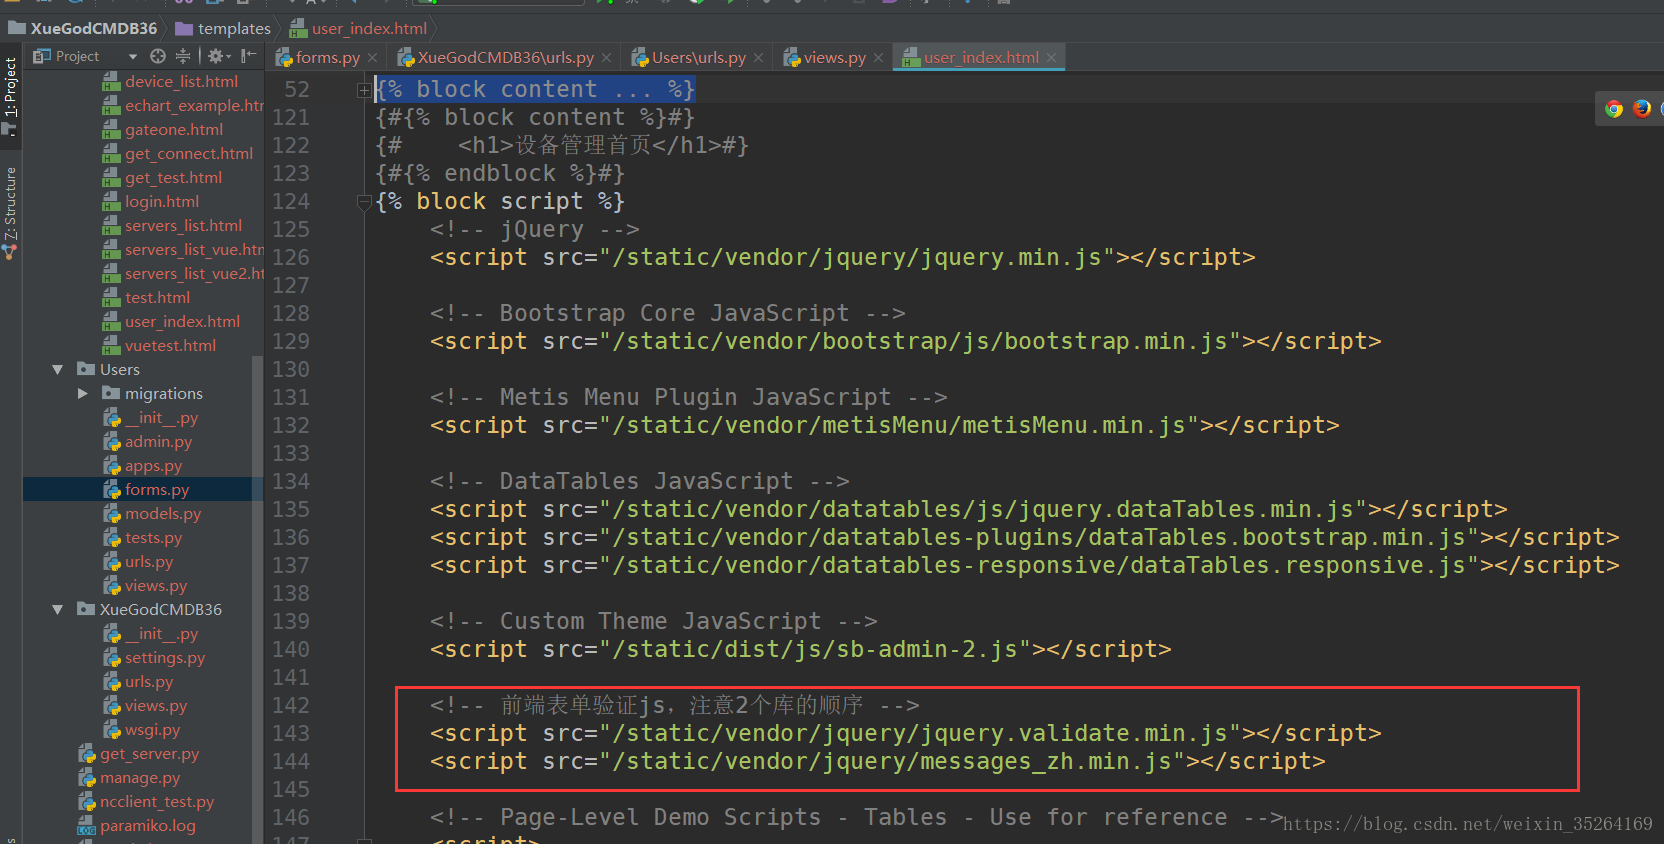
Task: Toggle the 1: Project side tool window
Action: pyautogui.click(x=10, y=96)
